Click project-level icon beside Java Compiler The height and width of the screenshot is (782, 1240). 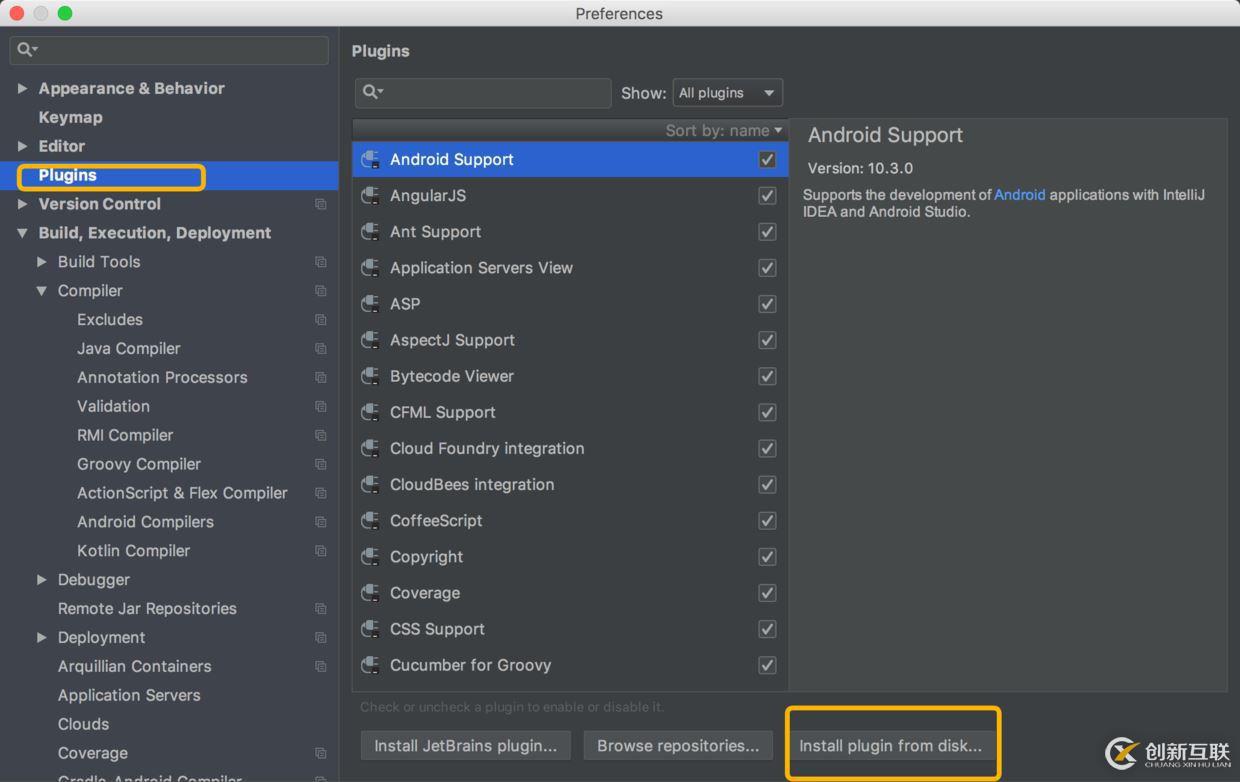pos(320,349)
